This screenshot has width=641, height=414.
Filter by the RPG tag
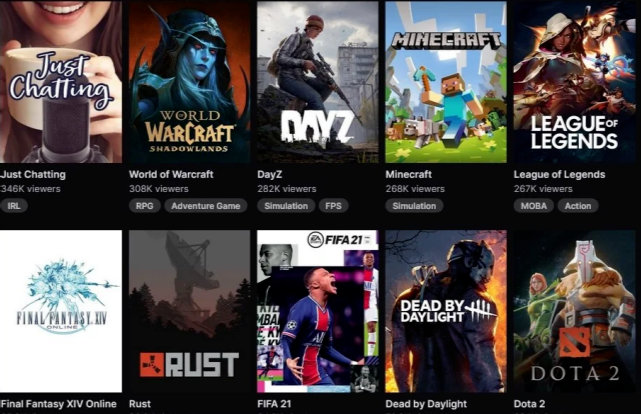pos(144,206)
